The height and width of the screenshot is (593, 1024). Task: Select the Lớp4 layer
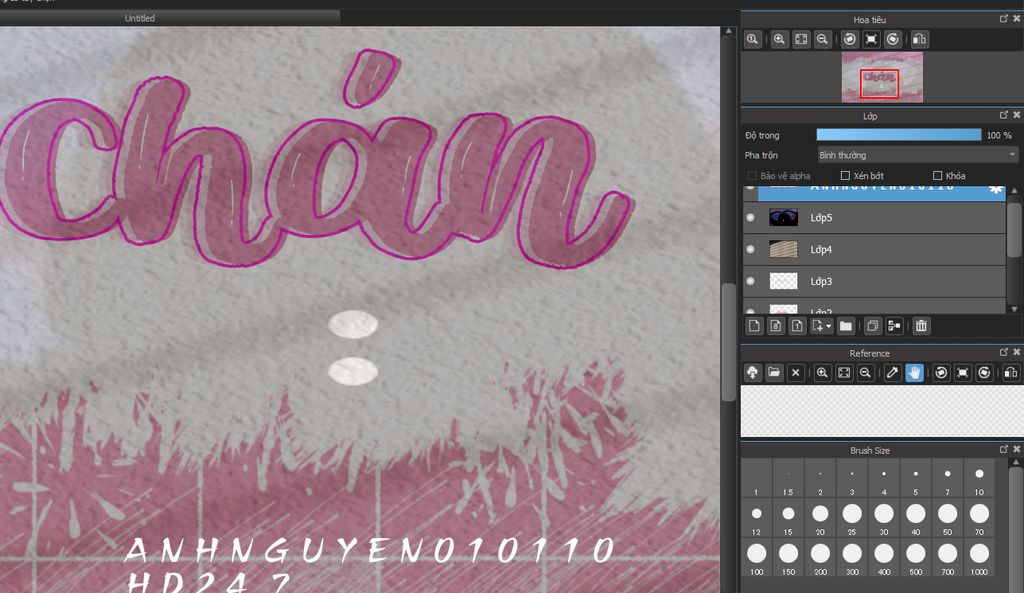click(x=874, y=249)
